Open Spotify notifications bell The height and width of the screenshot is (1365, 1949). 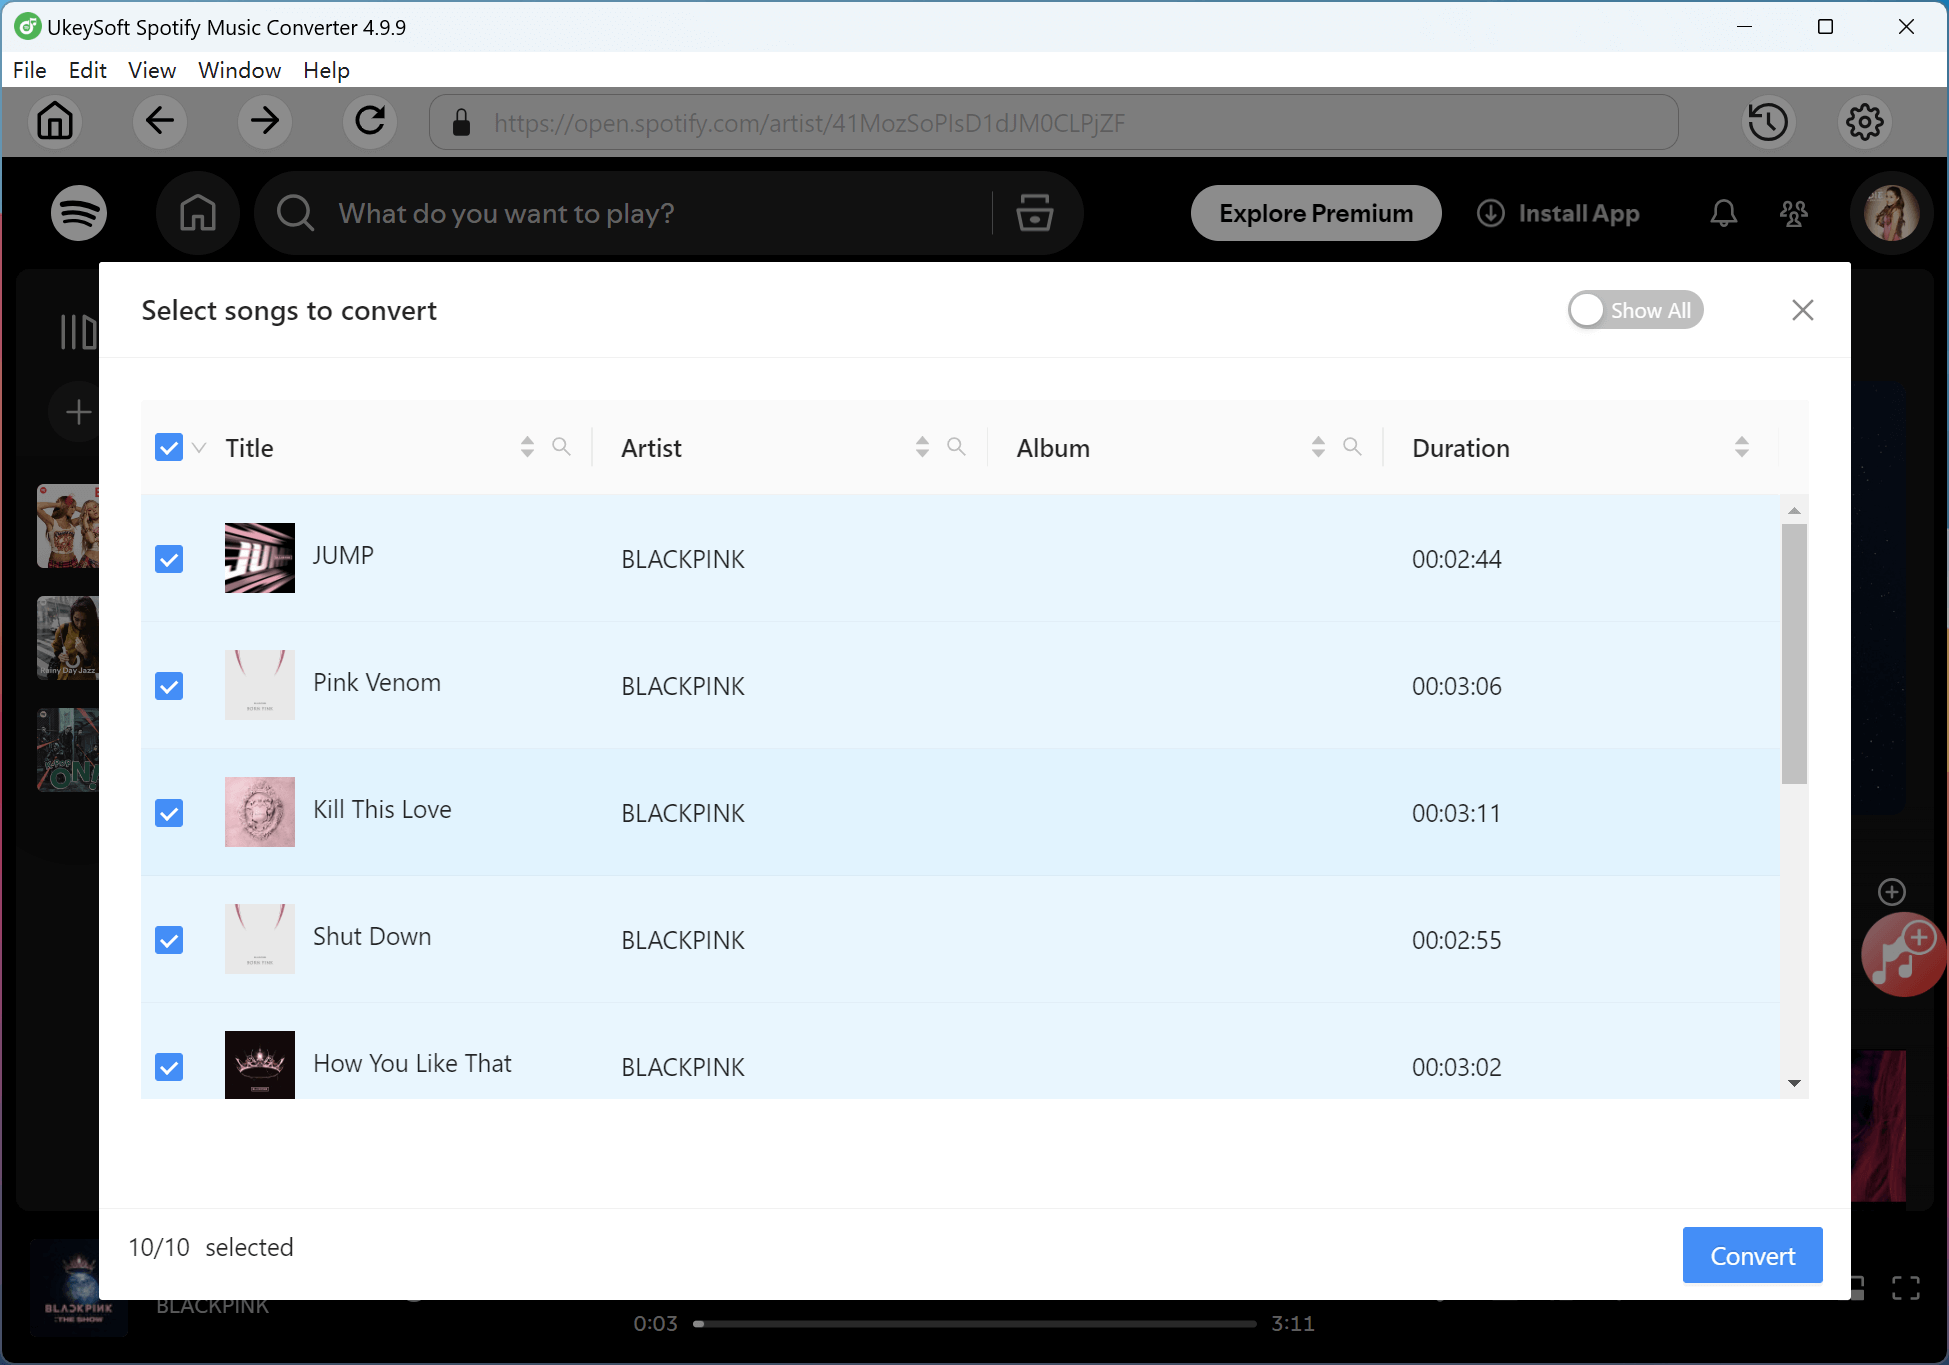(1723, 213)
